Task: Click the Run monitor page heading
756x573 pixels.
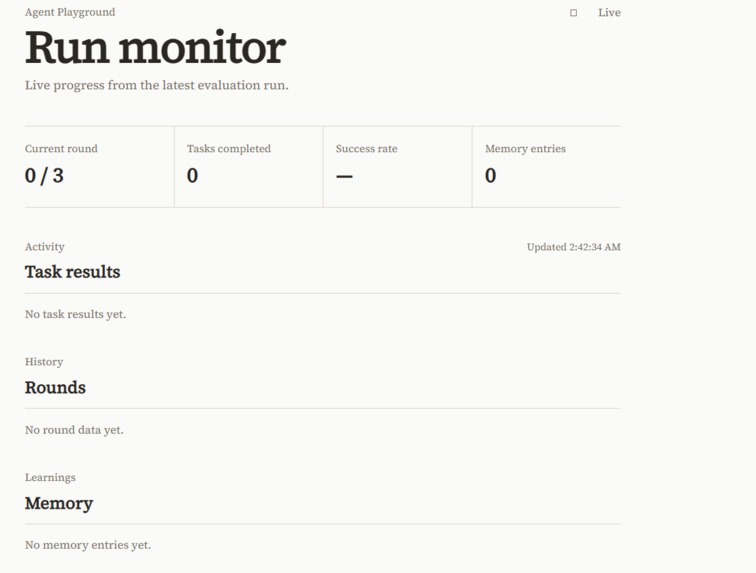Action: pyautogui.click(x=155, y=47)
